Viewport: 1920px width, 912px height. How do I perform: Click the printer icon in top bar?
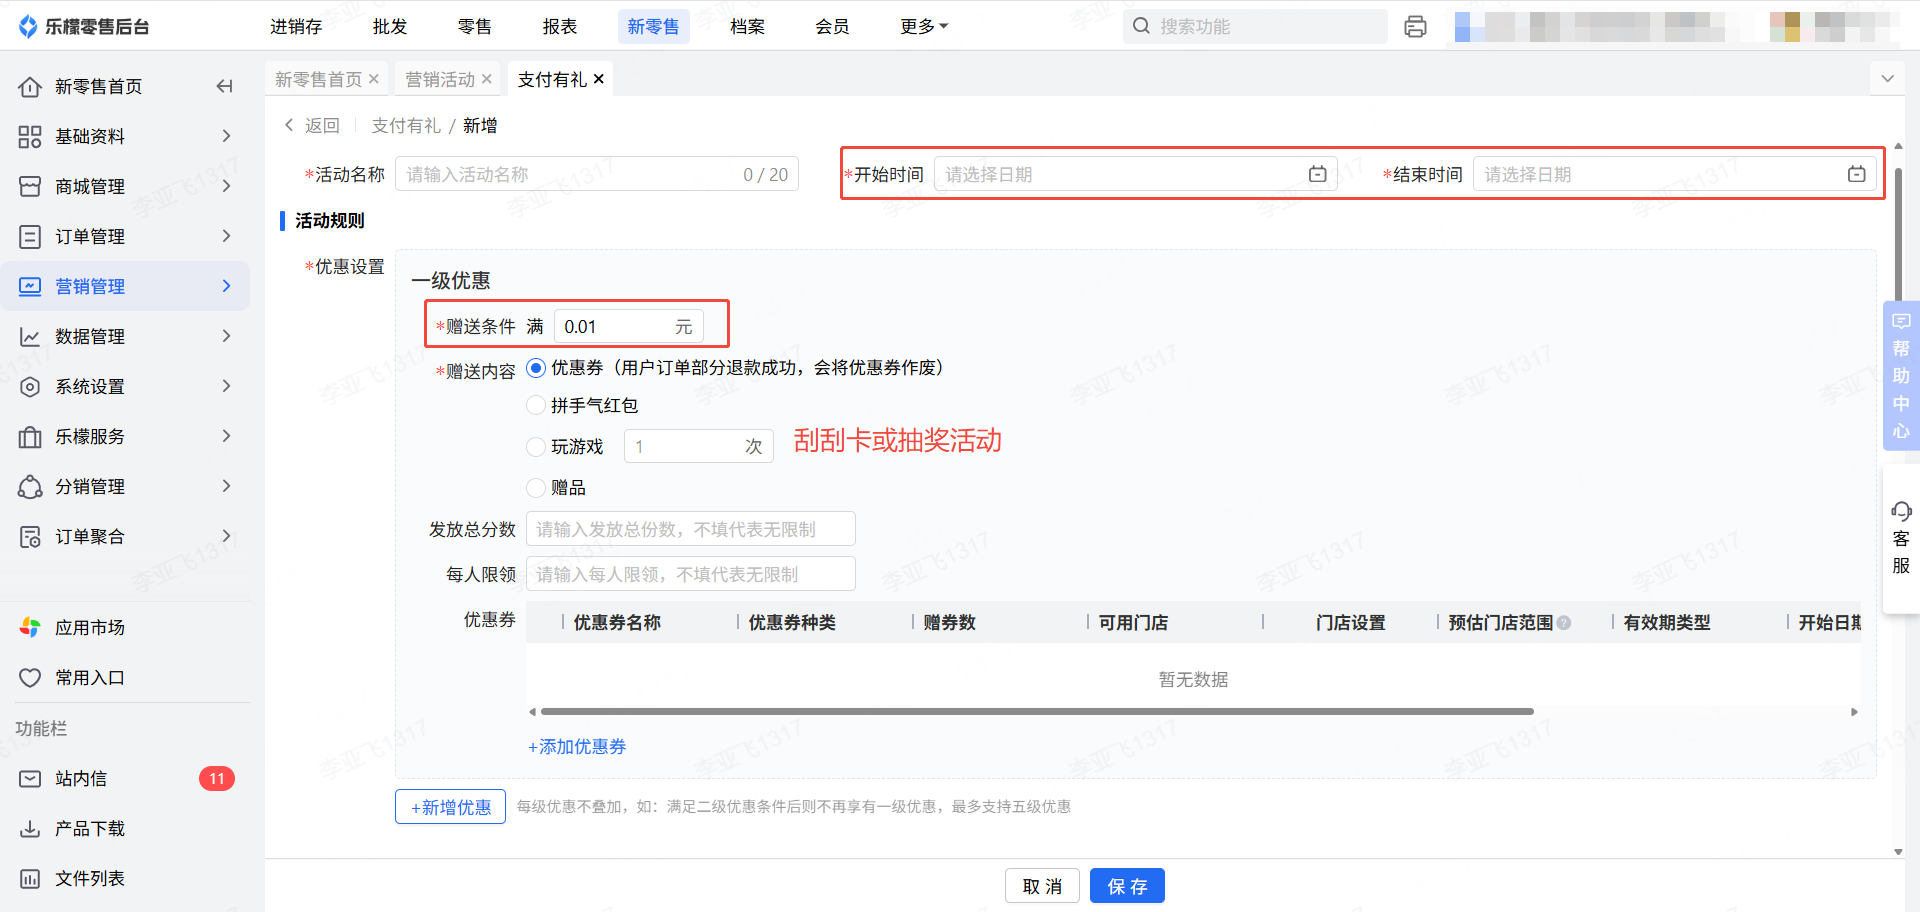coord(1415,27)
